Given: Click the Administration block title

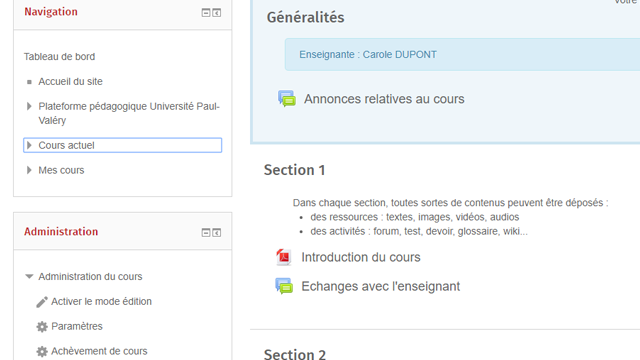Looking at the screenshot, I should pyautogui.click(x=61, y=232).
